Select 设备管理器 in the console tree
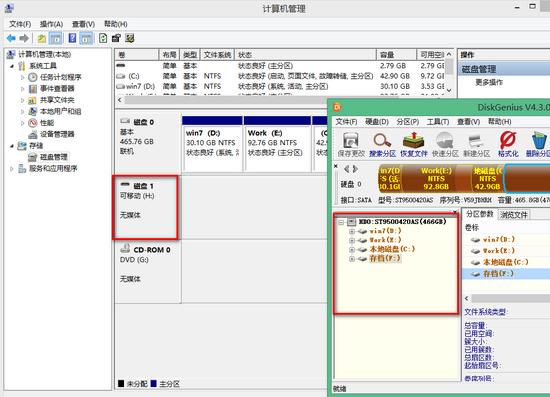 pos(57,134)
